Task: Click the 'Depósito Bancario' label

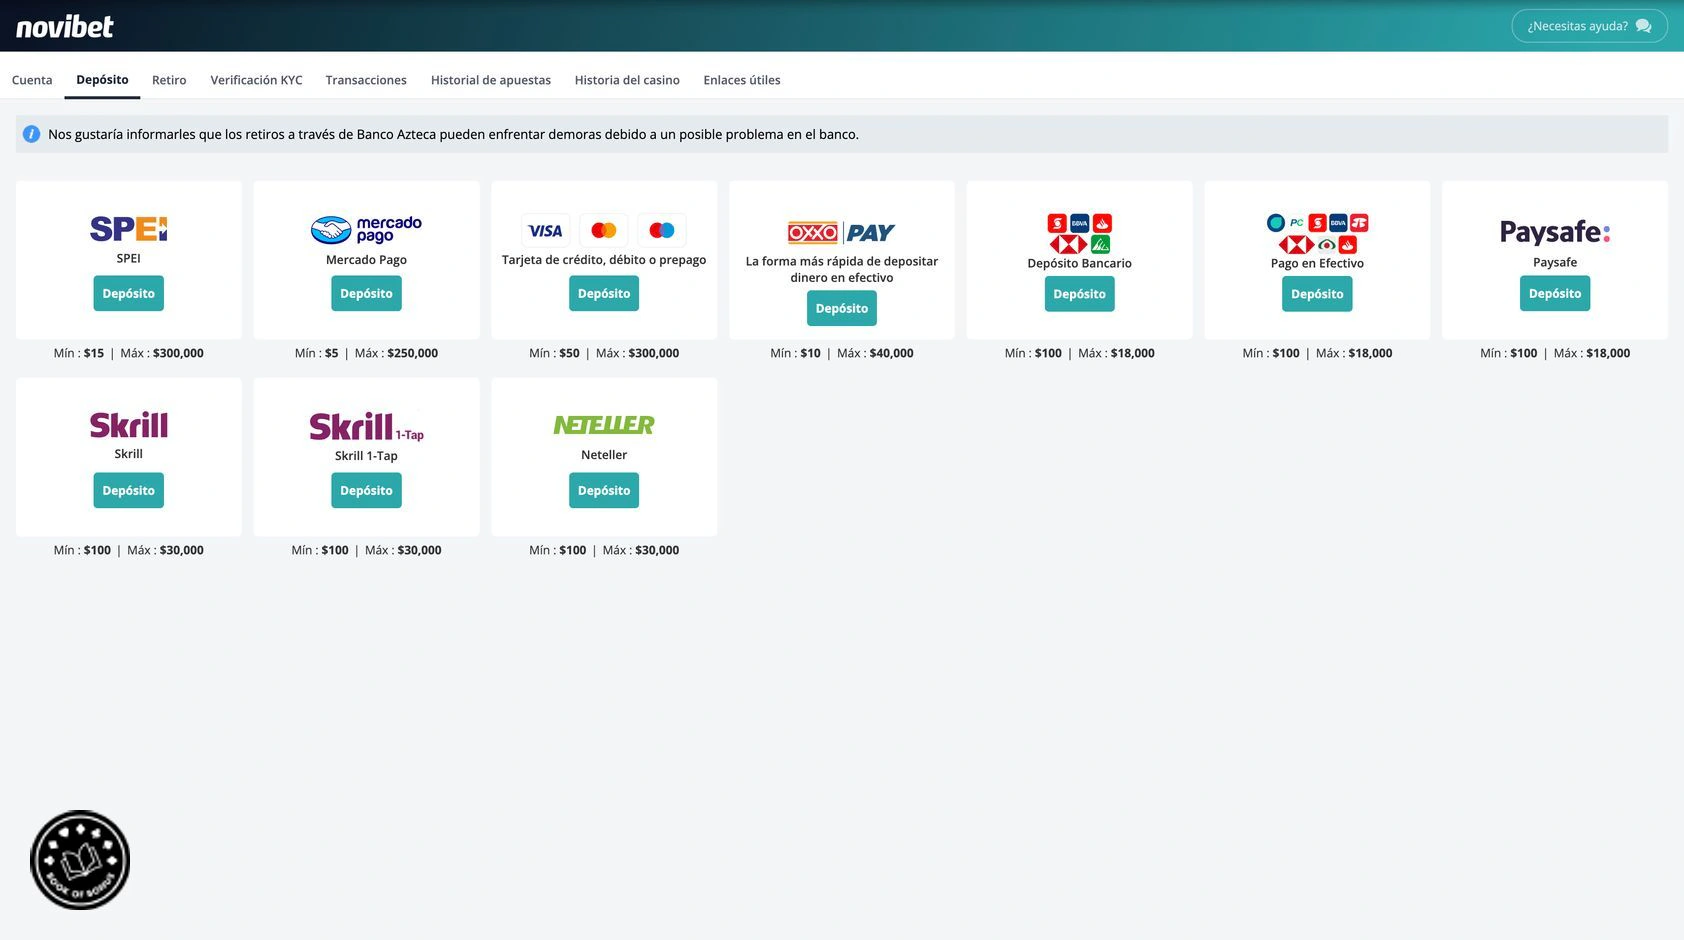Action: click(x=1080, y=263)
